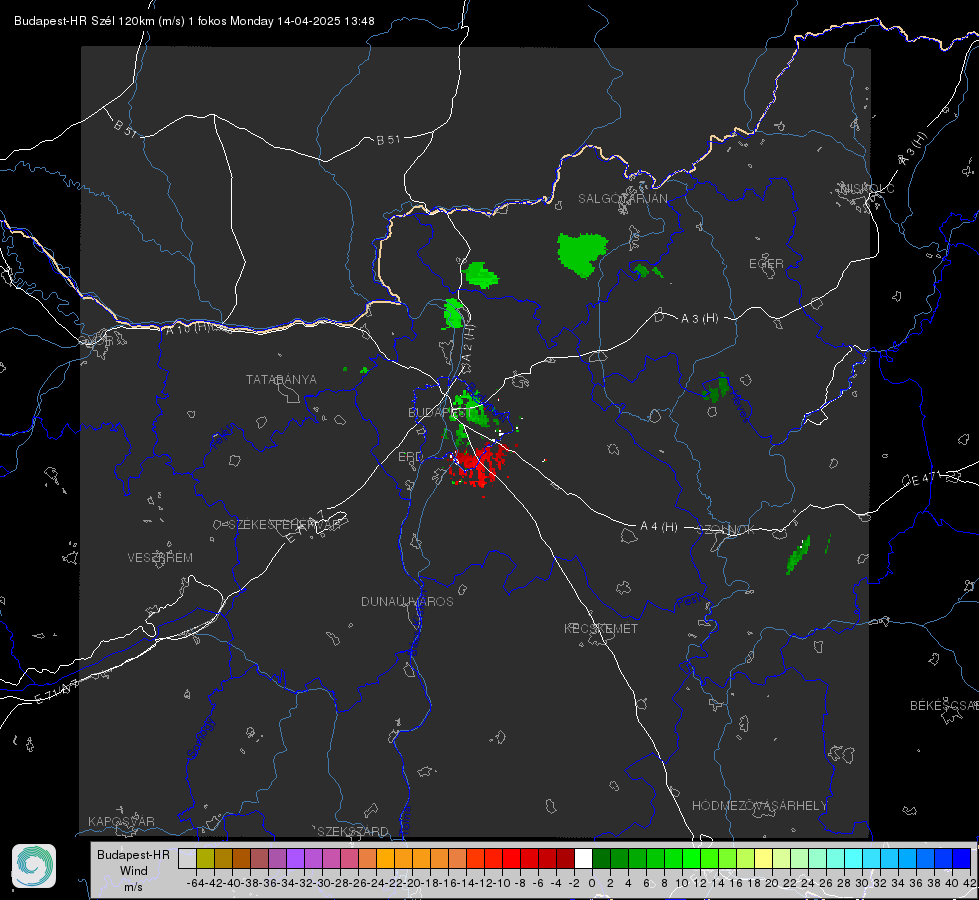
Task: Click the A 4 (H) road label
Action: (x=659, y=527)
